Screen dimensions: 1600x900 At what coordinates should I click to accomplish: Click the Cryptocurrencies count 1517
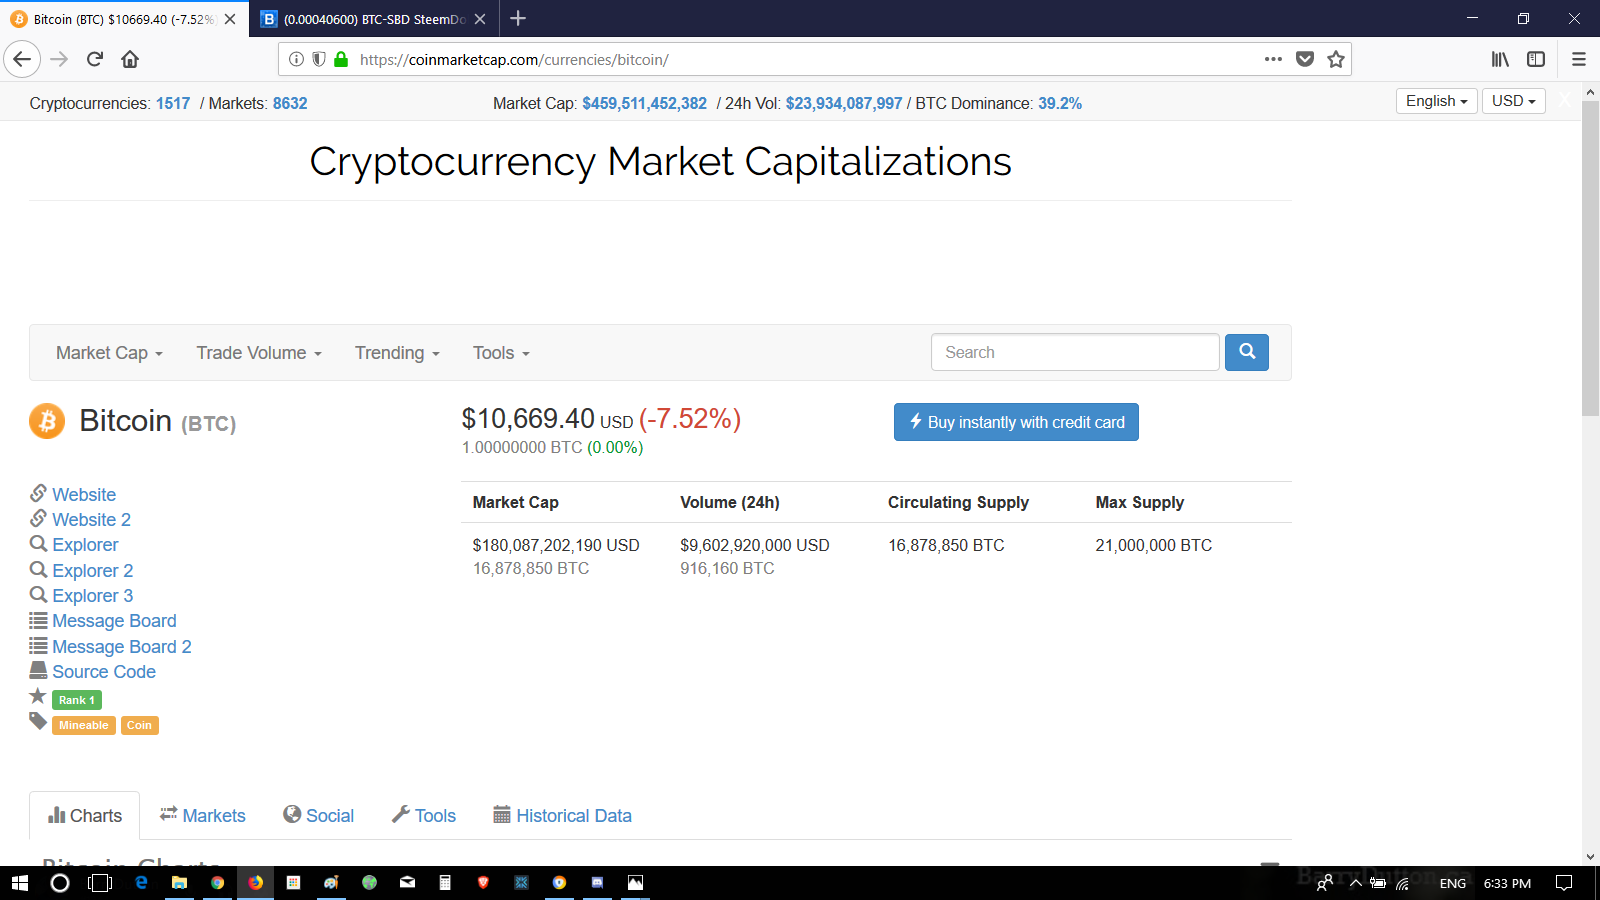point(173,103)
